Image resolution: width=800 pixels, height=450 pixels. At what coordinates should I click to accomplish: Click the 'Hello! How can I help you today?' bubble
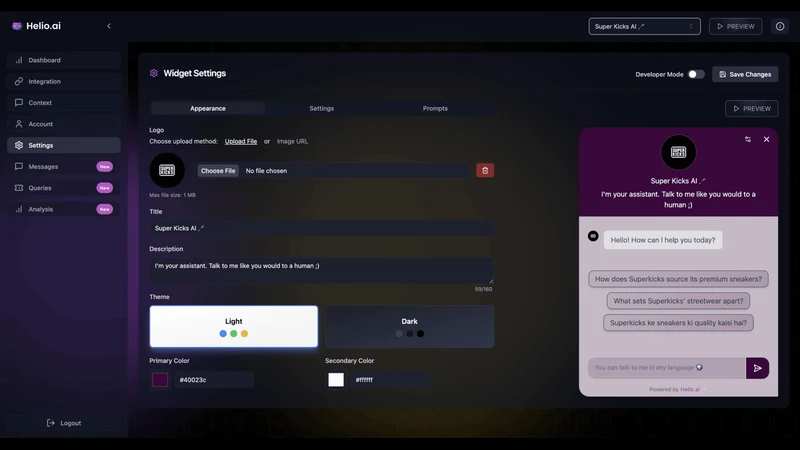(663, 240)
